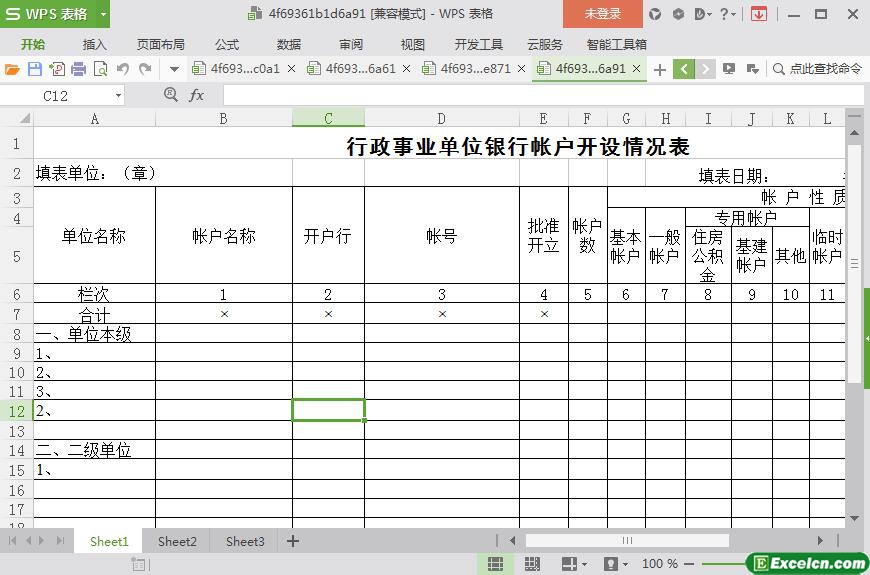The height and width of the screenshot is (575, 870).
Task: Click the magnifier lookup icon beside fx
Action: pos(170,95)
